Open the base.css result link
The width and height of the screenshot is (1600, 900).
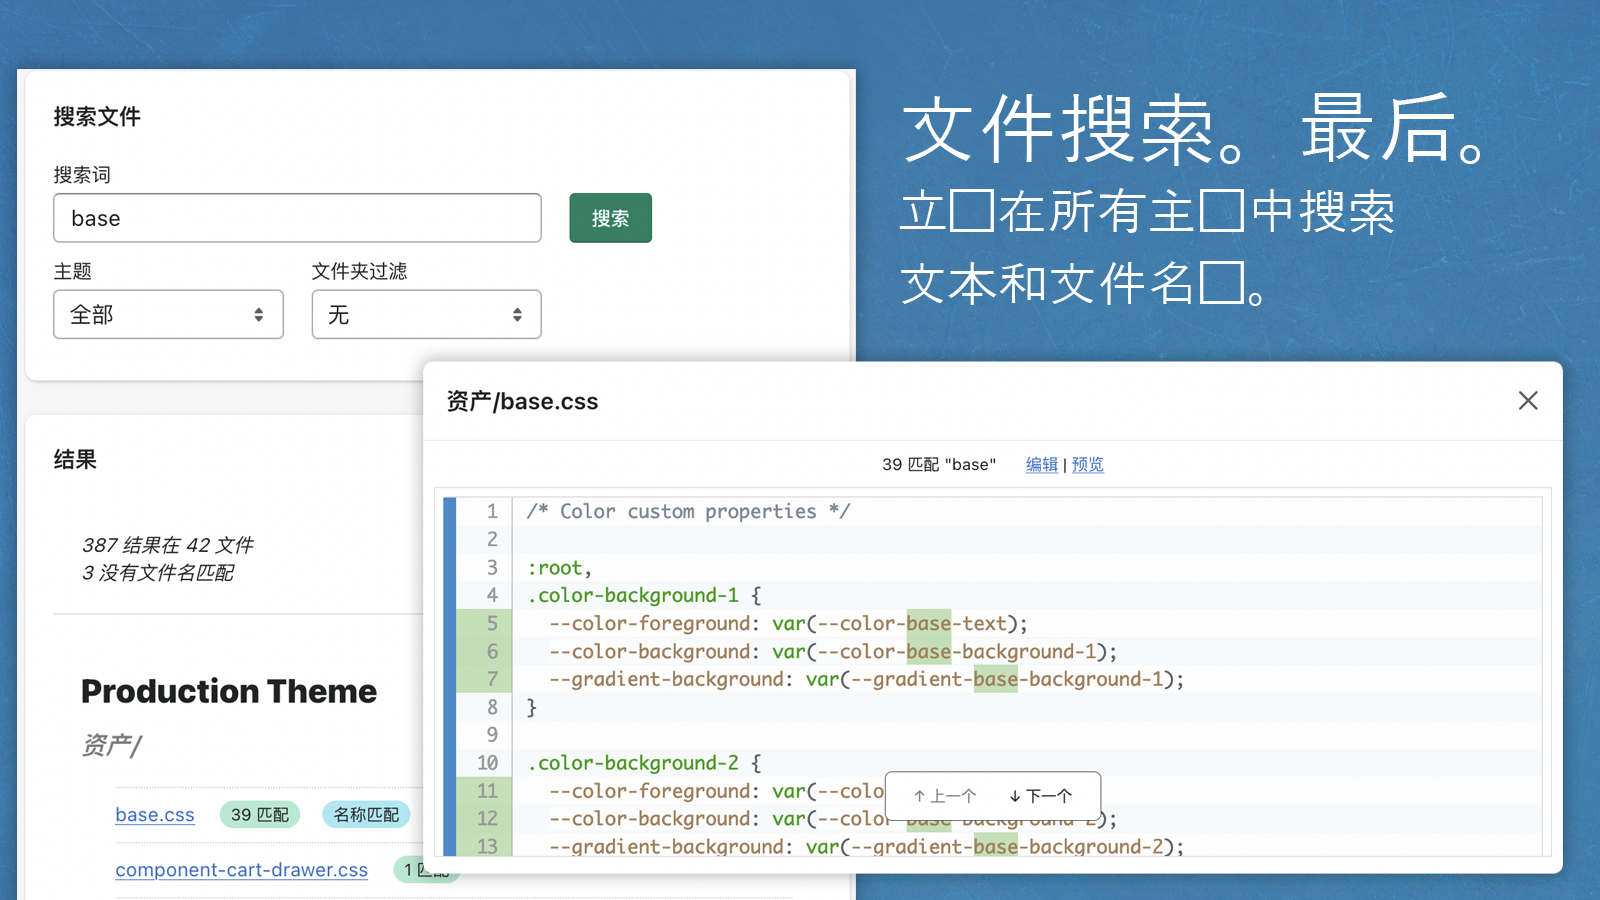tap(155, 815)
